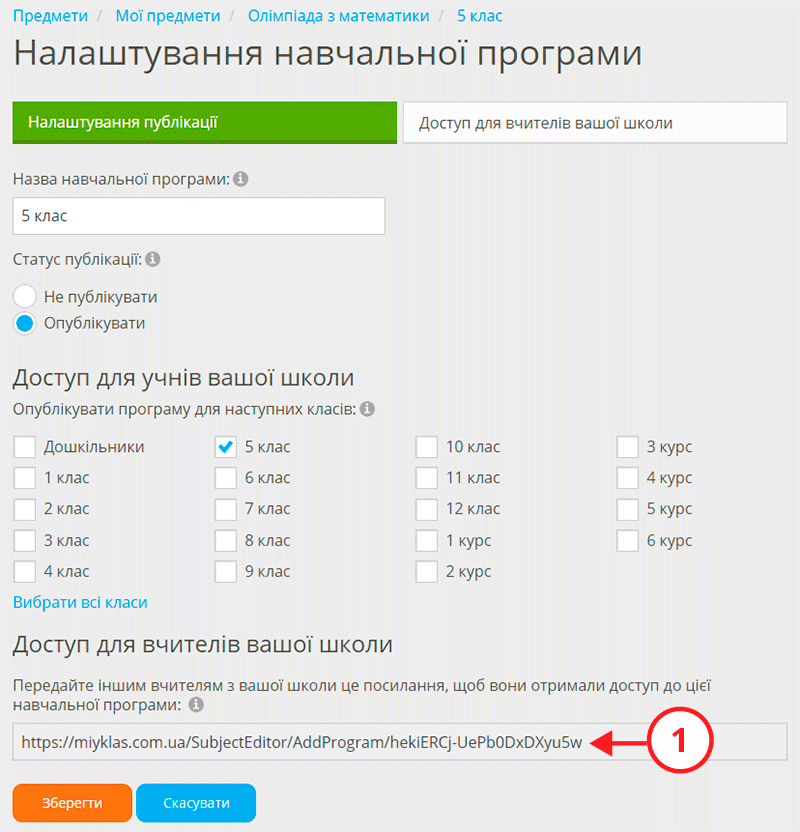
Task: Toggle the '9 клас' checkbox
Action: point(226,571)
